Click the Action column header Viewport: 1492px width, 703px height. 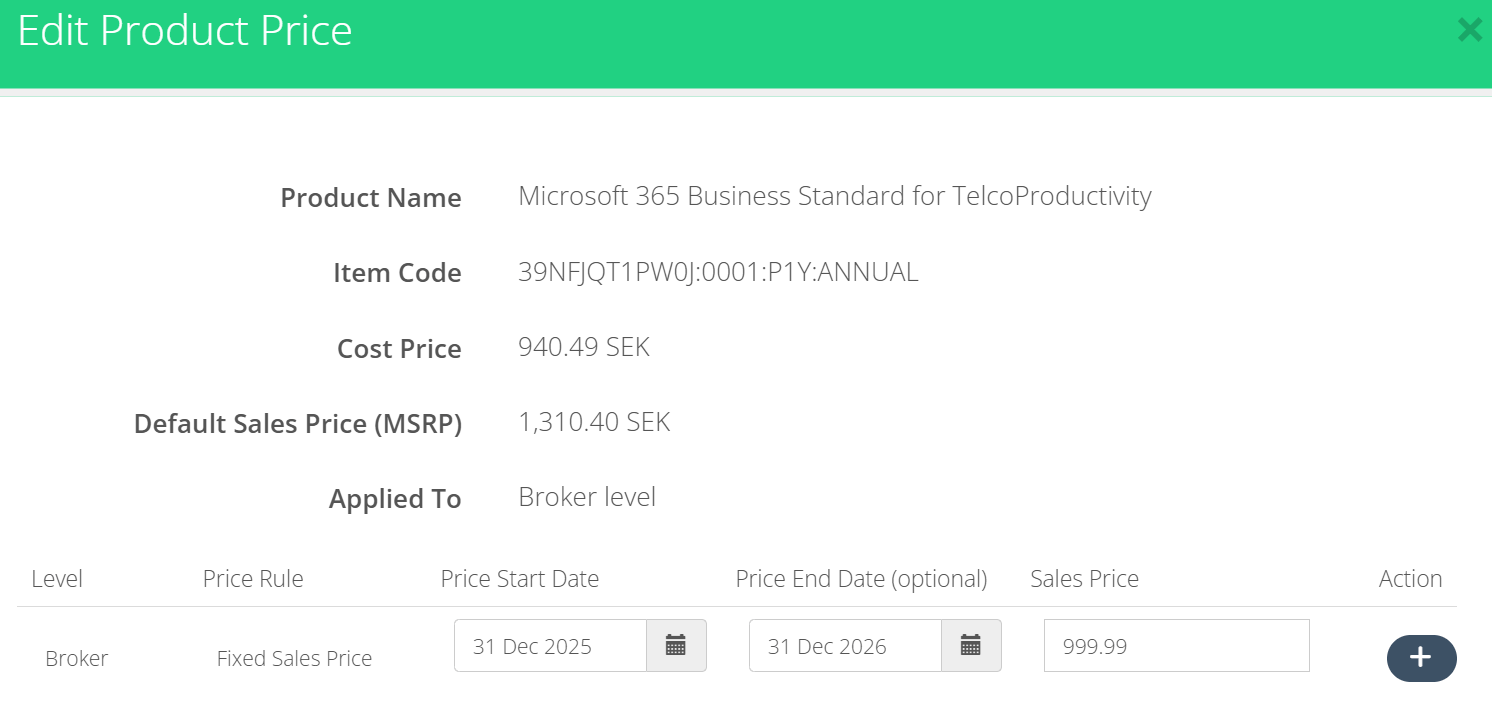pos(1410,579)
